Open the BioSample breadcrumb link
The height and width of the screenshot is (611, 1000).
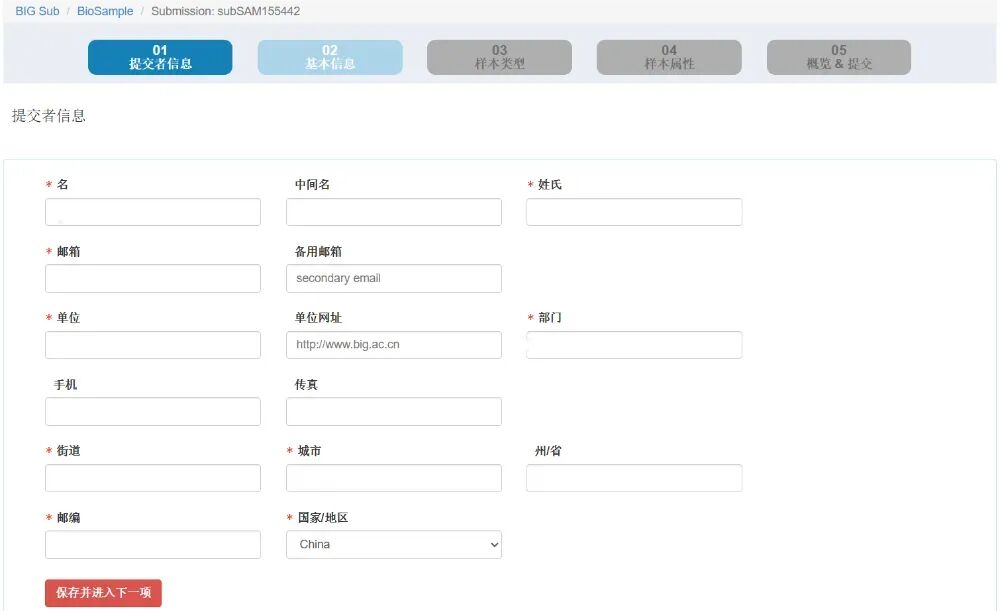pyautogui.click(x=103, y=11)
